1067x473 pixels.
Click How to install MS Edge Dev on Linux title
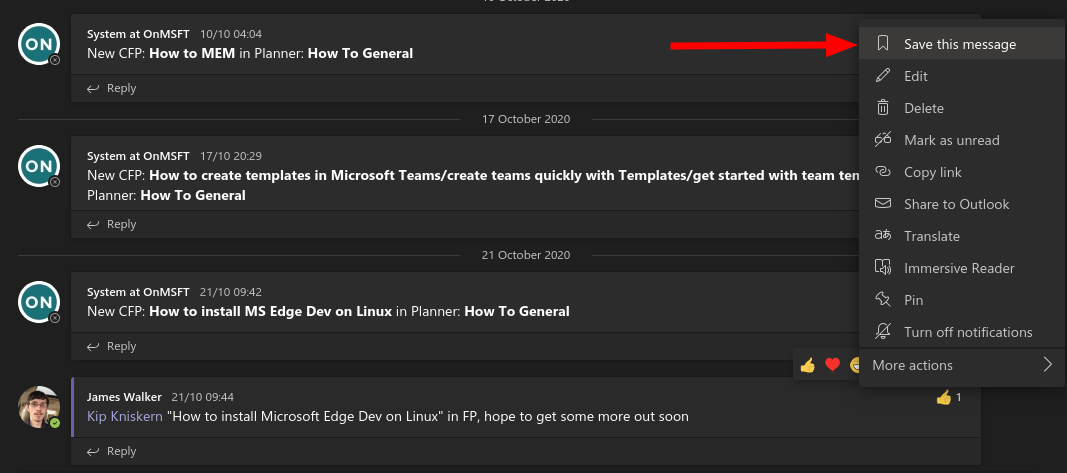(270, 311)
